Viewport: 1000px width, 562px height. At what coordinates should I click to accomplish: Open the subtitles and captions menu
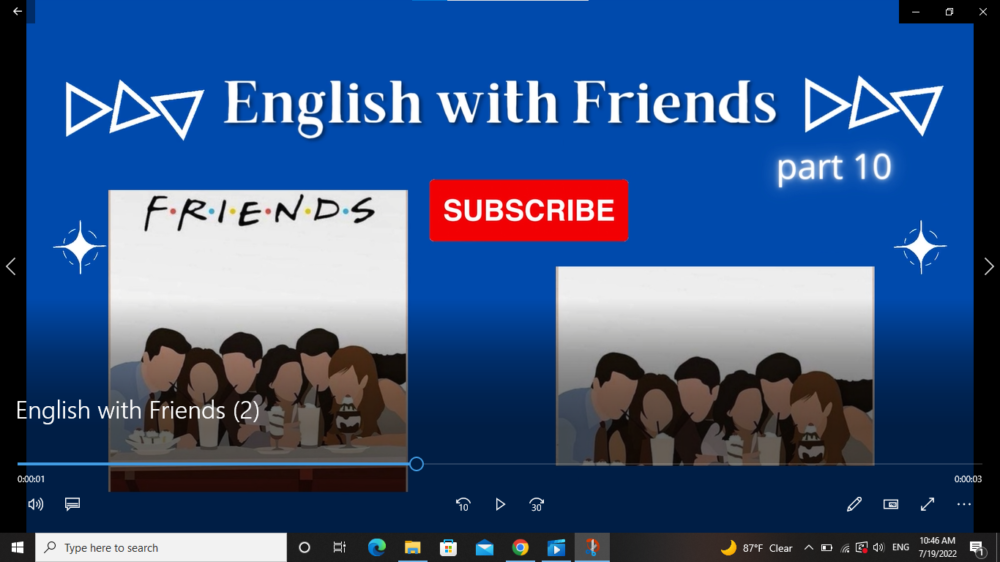coord(72,505)
